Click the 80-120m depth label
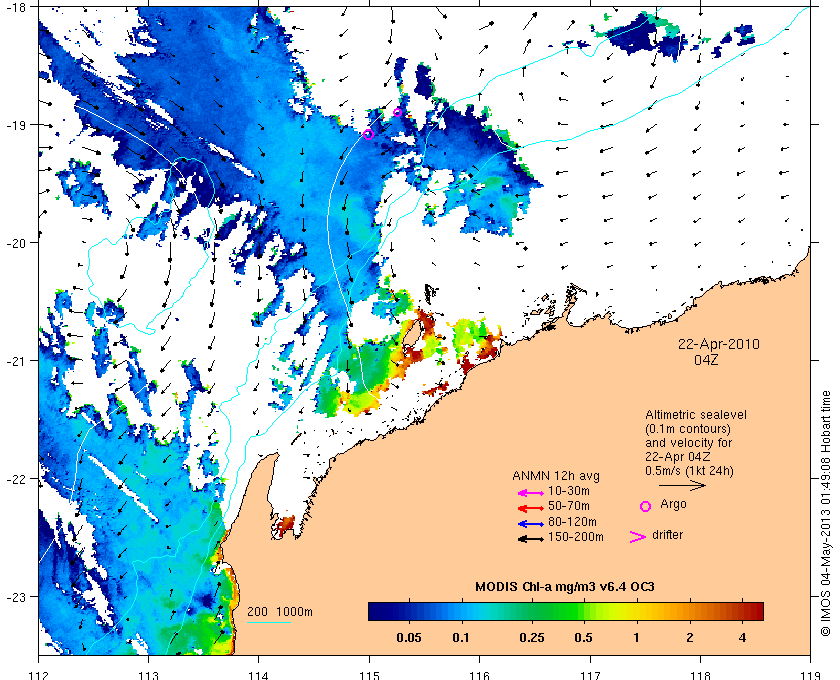Screen dimensions: 840x680 [572, 522]
